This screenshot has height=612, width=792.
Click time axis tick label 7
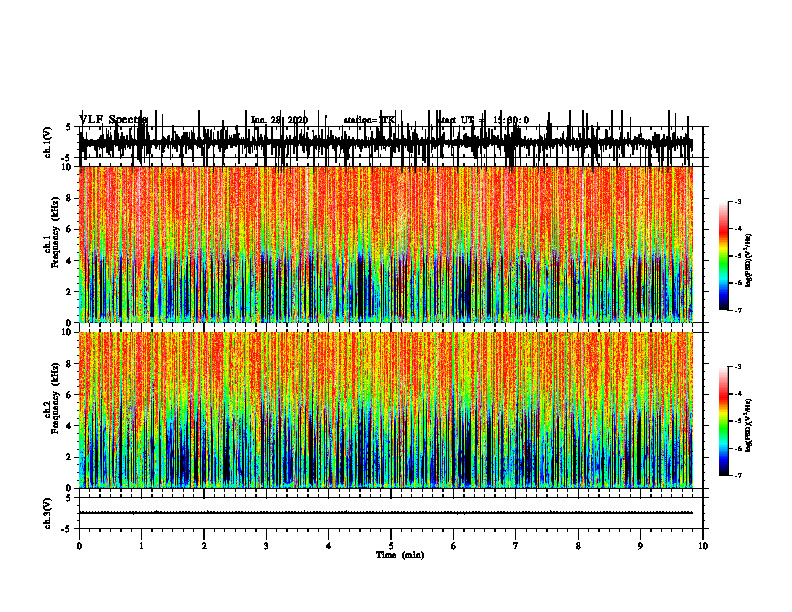516,545
